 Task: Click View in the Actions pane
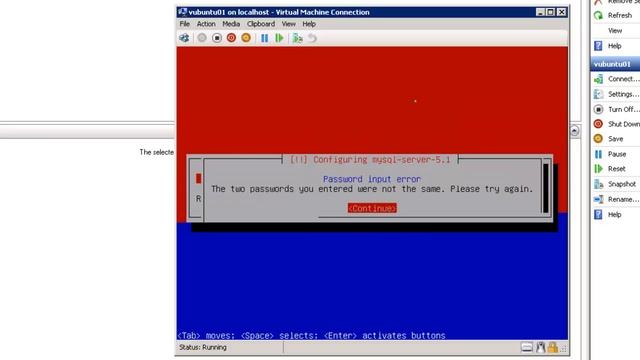click(615, 31)
